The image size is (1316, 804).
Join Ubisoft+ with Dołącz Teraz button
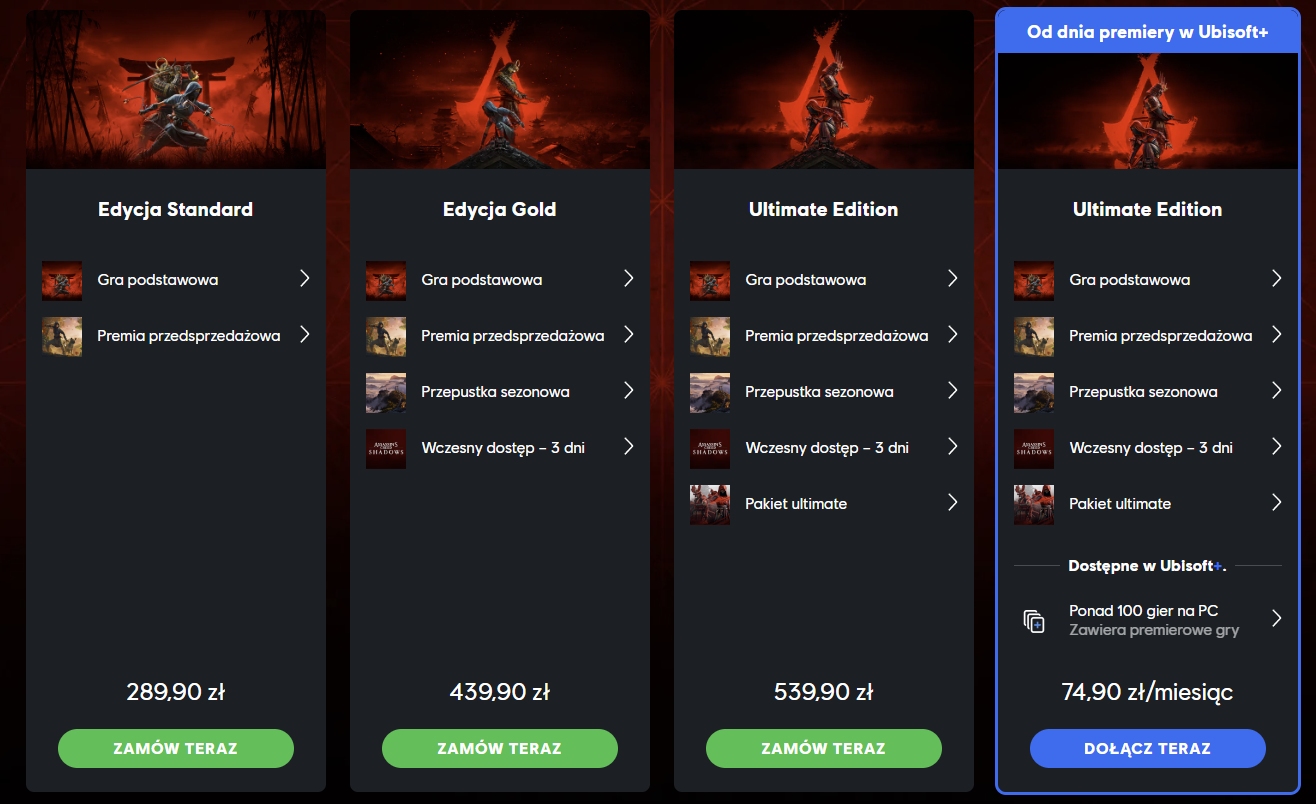(x=1148, y=748)
